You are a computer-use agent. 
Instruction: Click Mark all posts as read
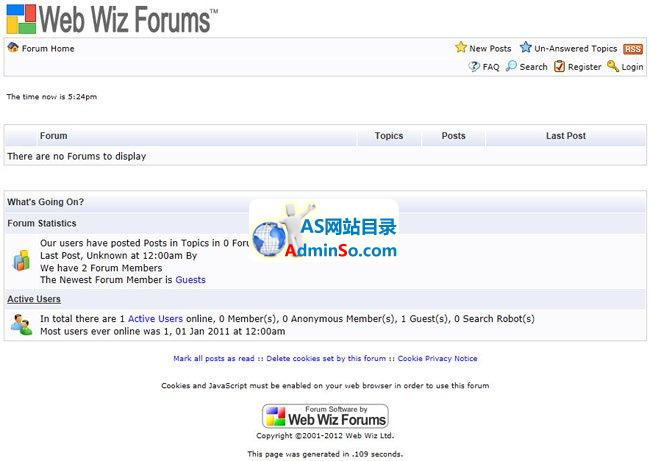(x=214, y=359)
